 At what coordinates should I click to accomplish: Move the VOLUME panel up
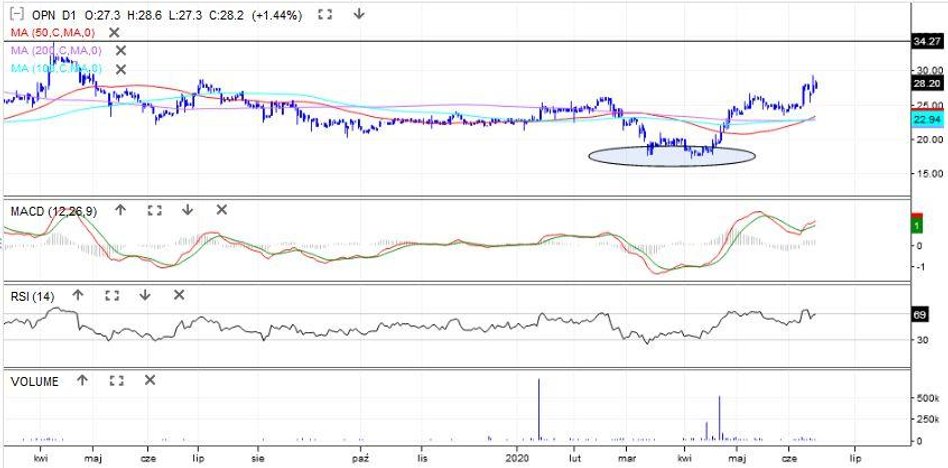tap(82, 381)
